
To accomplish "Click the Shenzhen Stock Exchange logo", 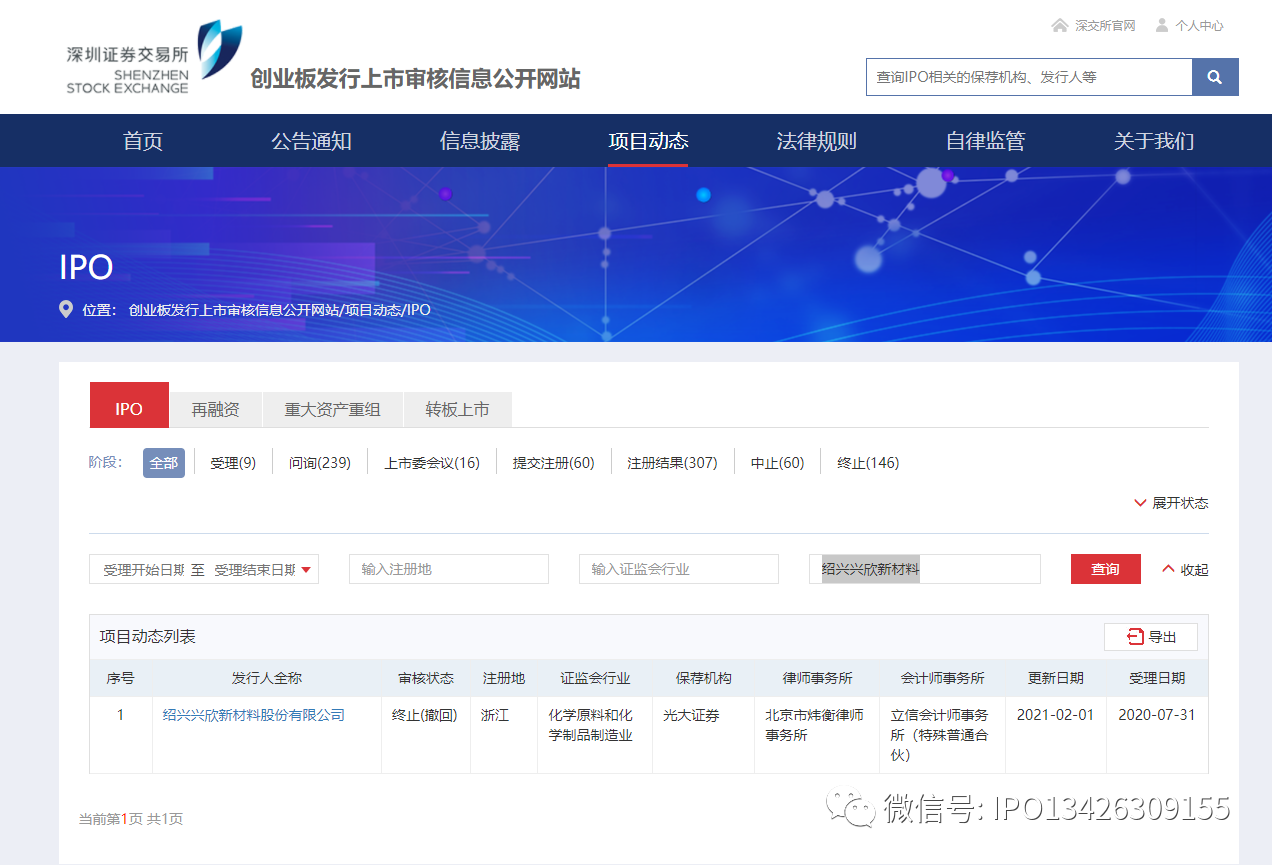I will coord(154,58).
